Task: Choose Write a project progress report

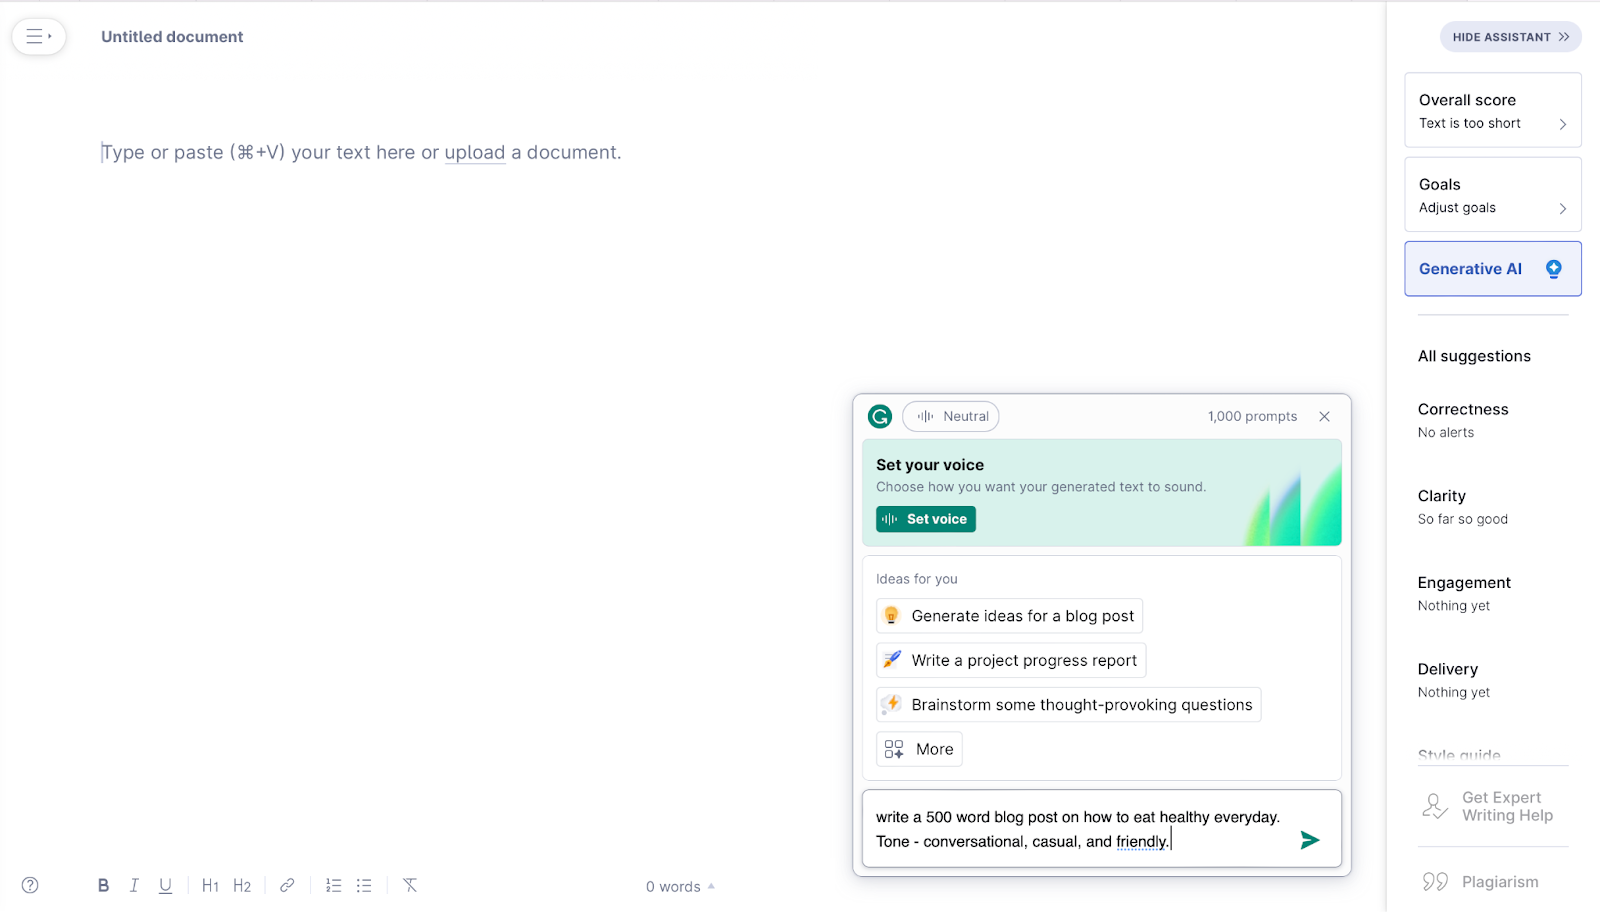Action: 1011,660
